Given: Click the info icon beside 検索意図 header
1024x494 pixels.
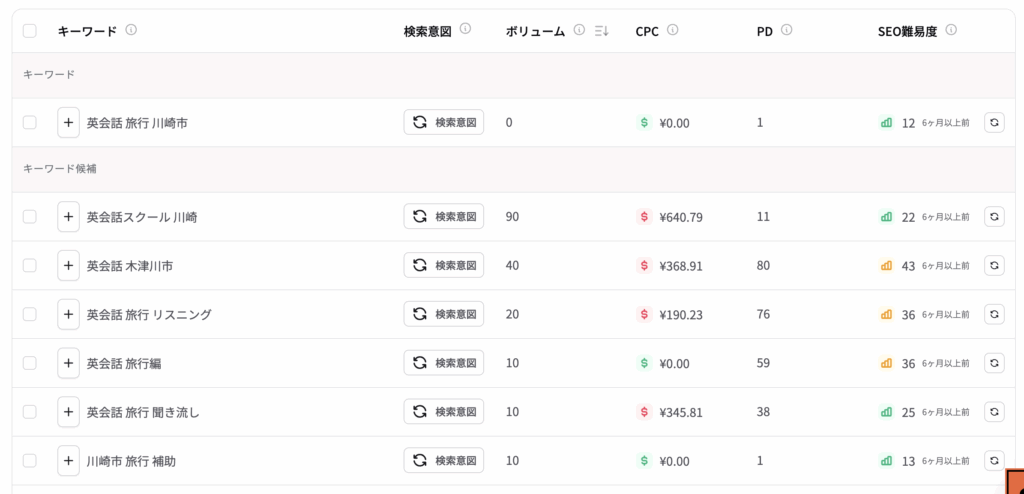Looking at the screenshot, I should tap(465, 29).
